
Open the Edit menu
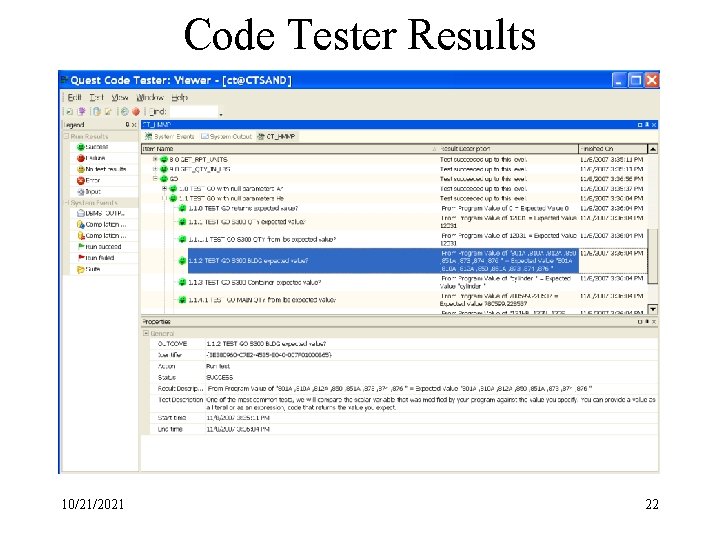point(74,97)
